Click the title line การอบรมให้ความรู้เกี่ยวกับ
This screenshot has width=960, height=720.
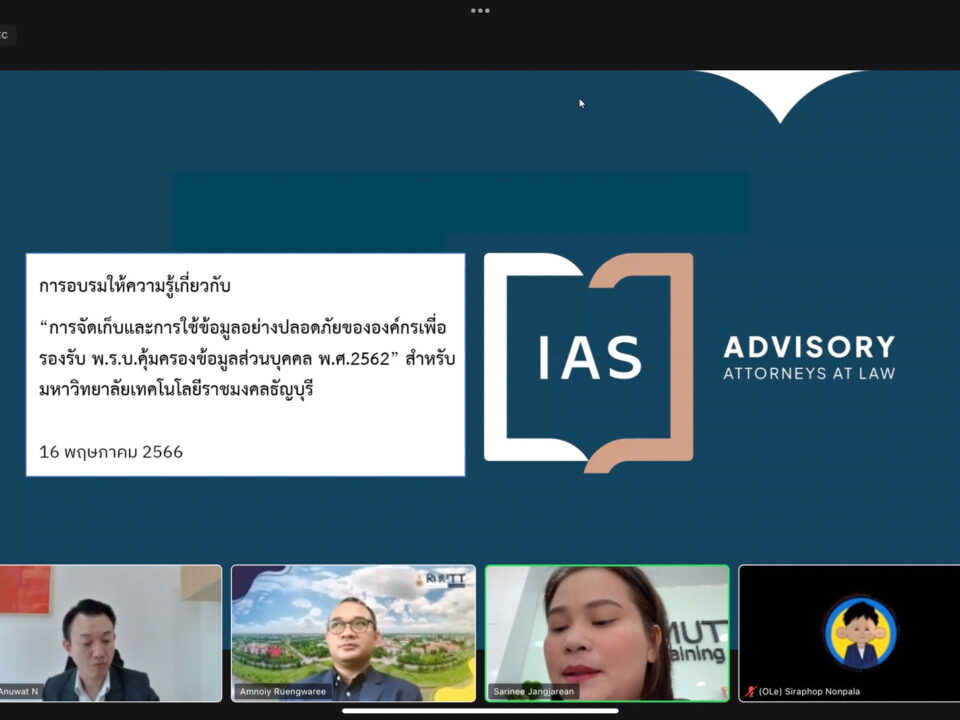click(x=135, y=286)
